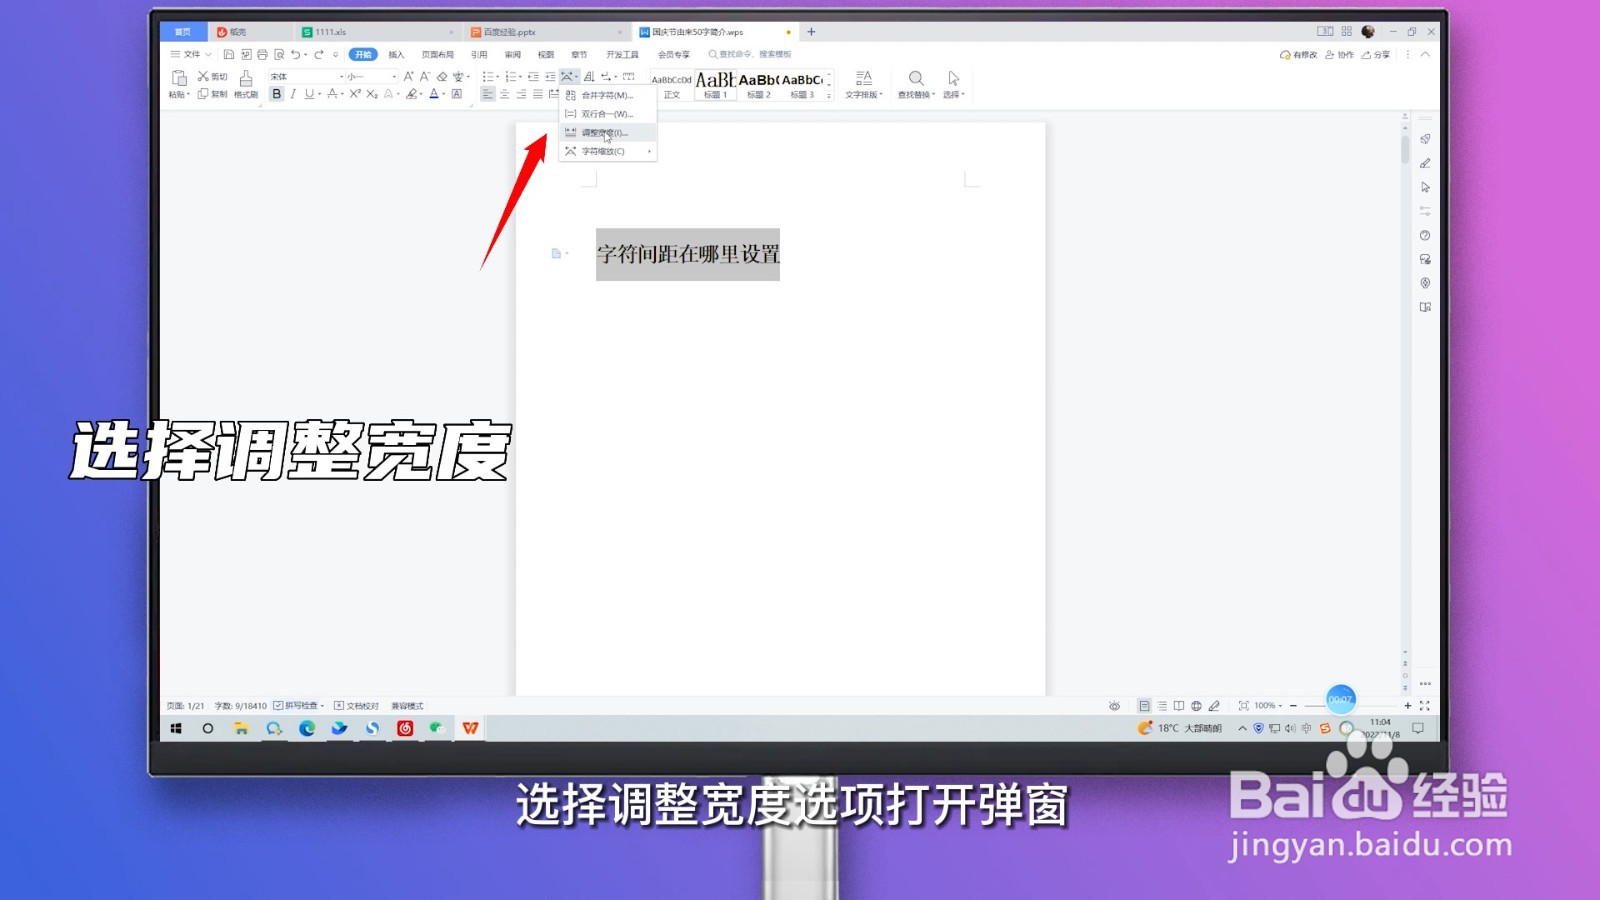Increase font size with A+ icon
1600x900 pixels.
click(408, 76)
